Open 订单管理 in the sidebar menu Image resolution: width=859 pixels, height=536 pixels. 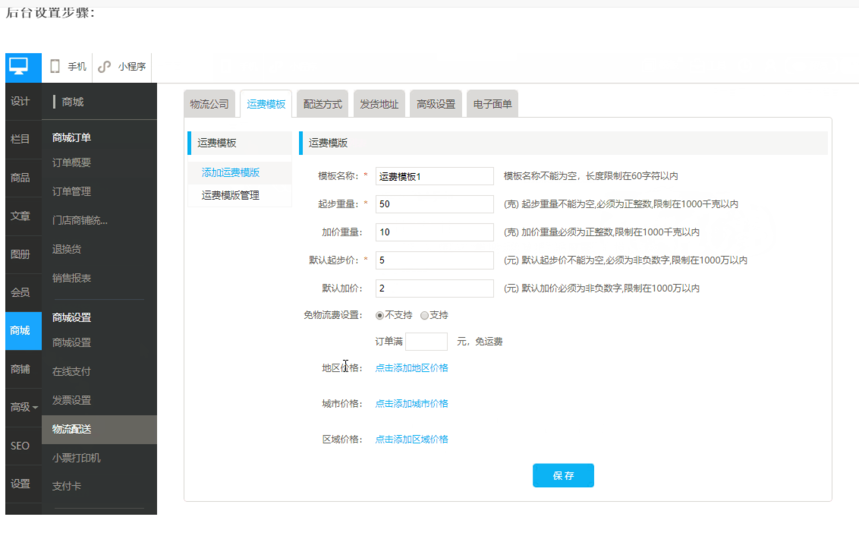[72, 192]
